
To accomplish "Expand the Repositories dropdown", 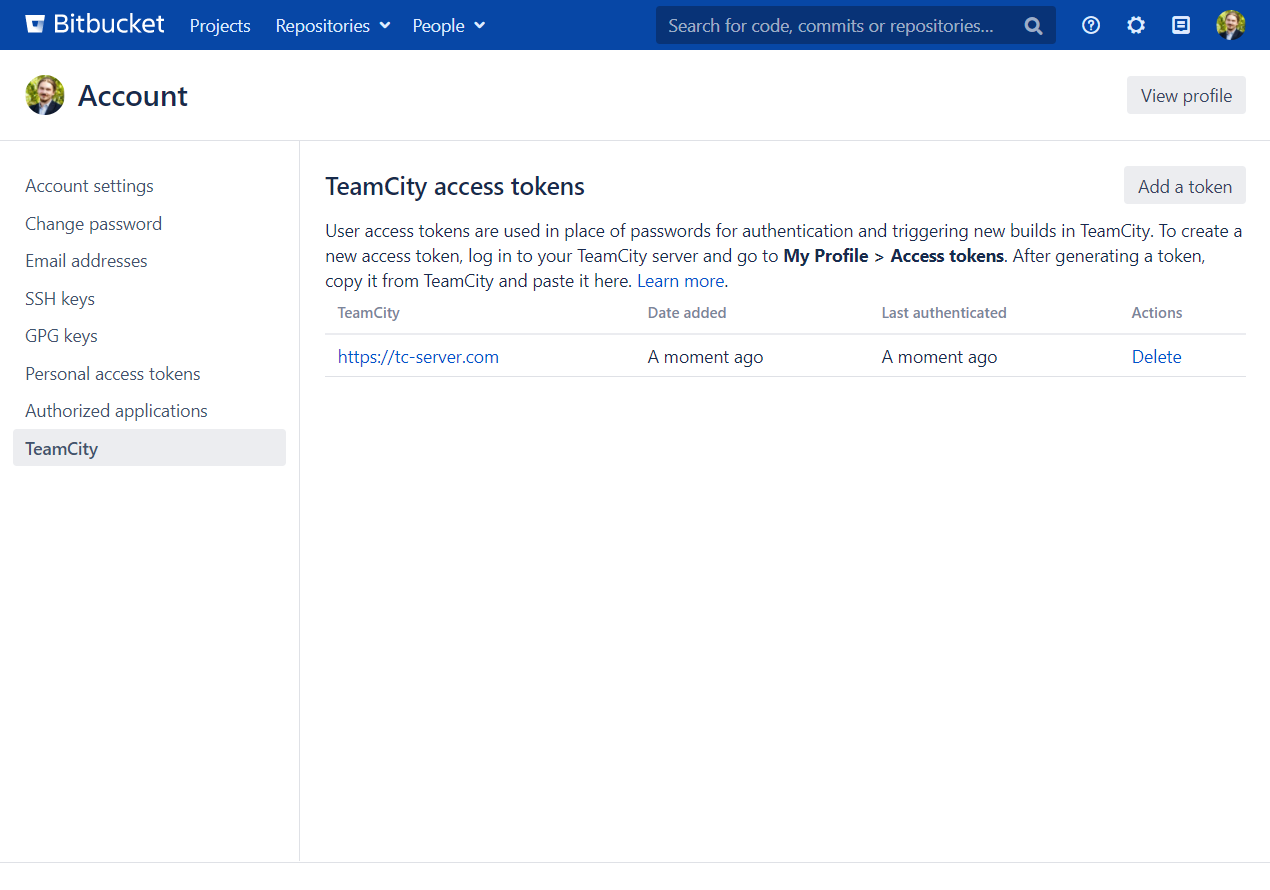I will pyautogui.click(x=332, y=25).
